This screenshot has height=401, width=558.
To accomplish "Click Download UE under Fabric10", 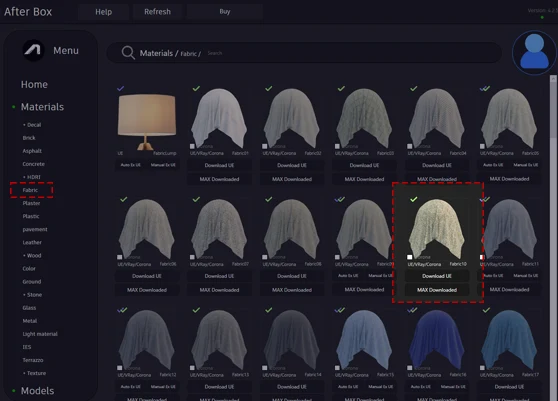I will [x=437, y=276].
